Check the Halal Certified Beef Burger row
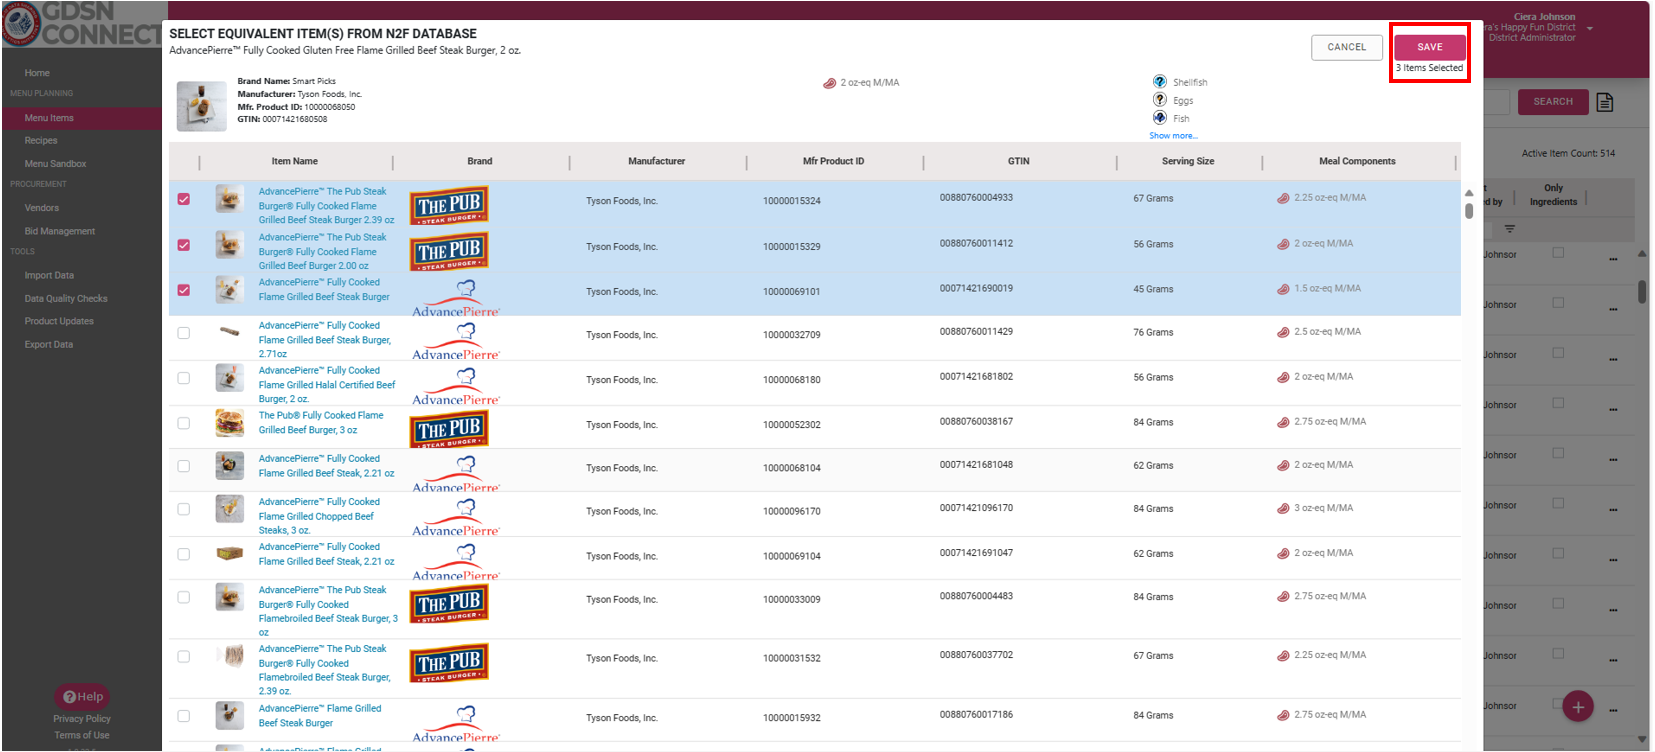The height and width of the screenshot is (752, 1655). pyautogui.click(x=184, y=378)
